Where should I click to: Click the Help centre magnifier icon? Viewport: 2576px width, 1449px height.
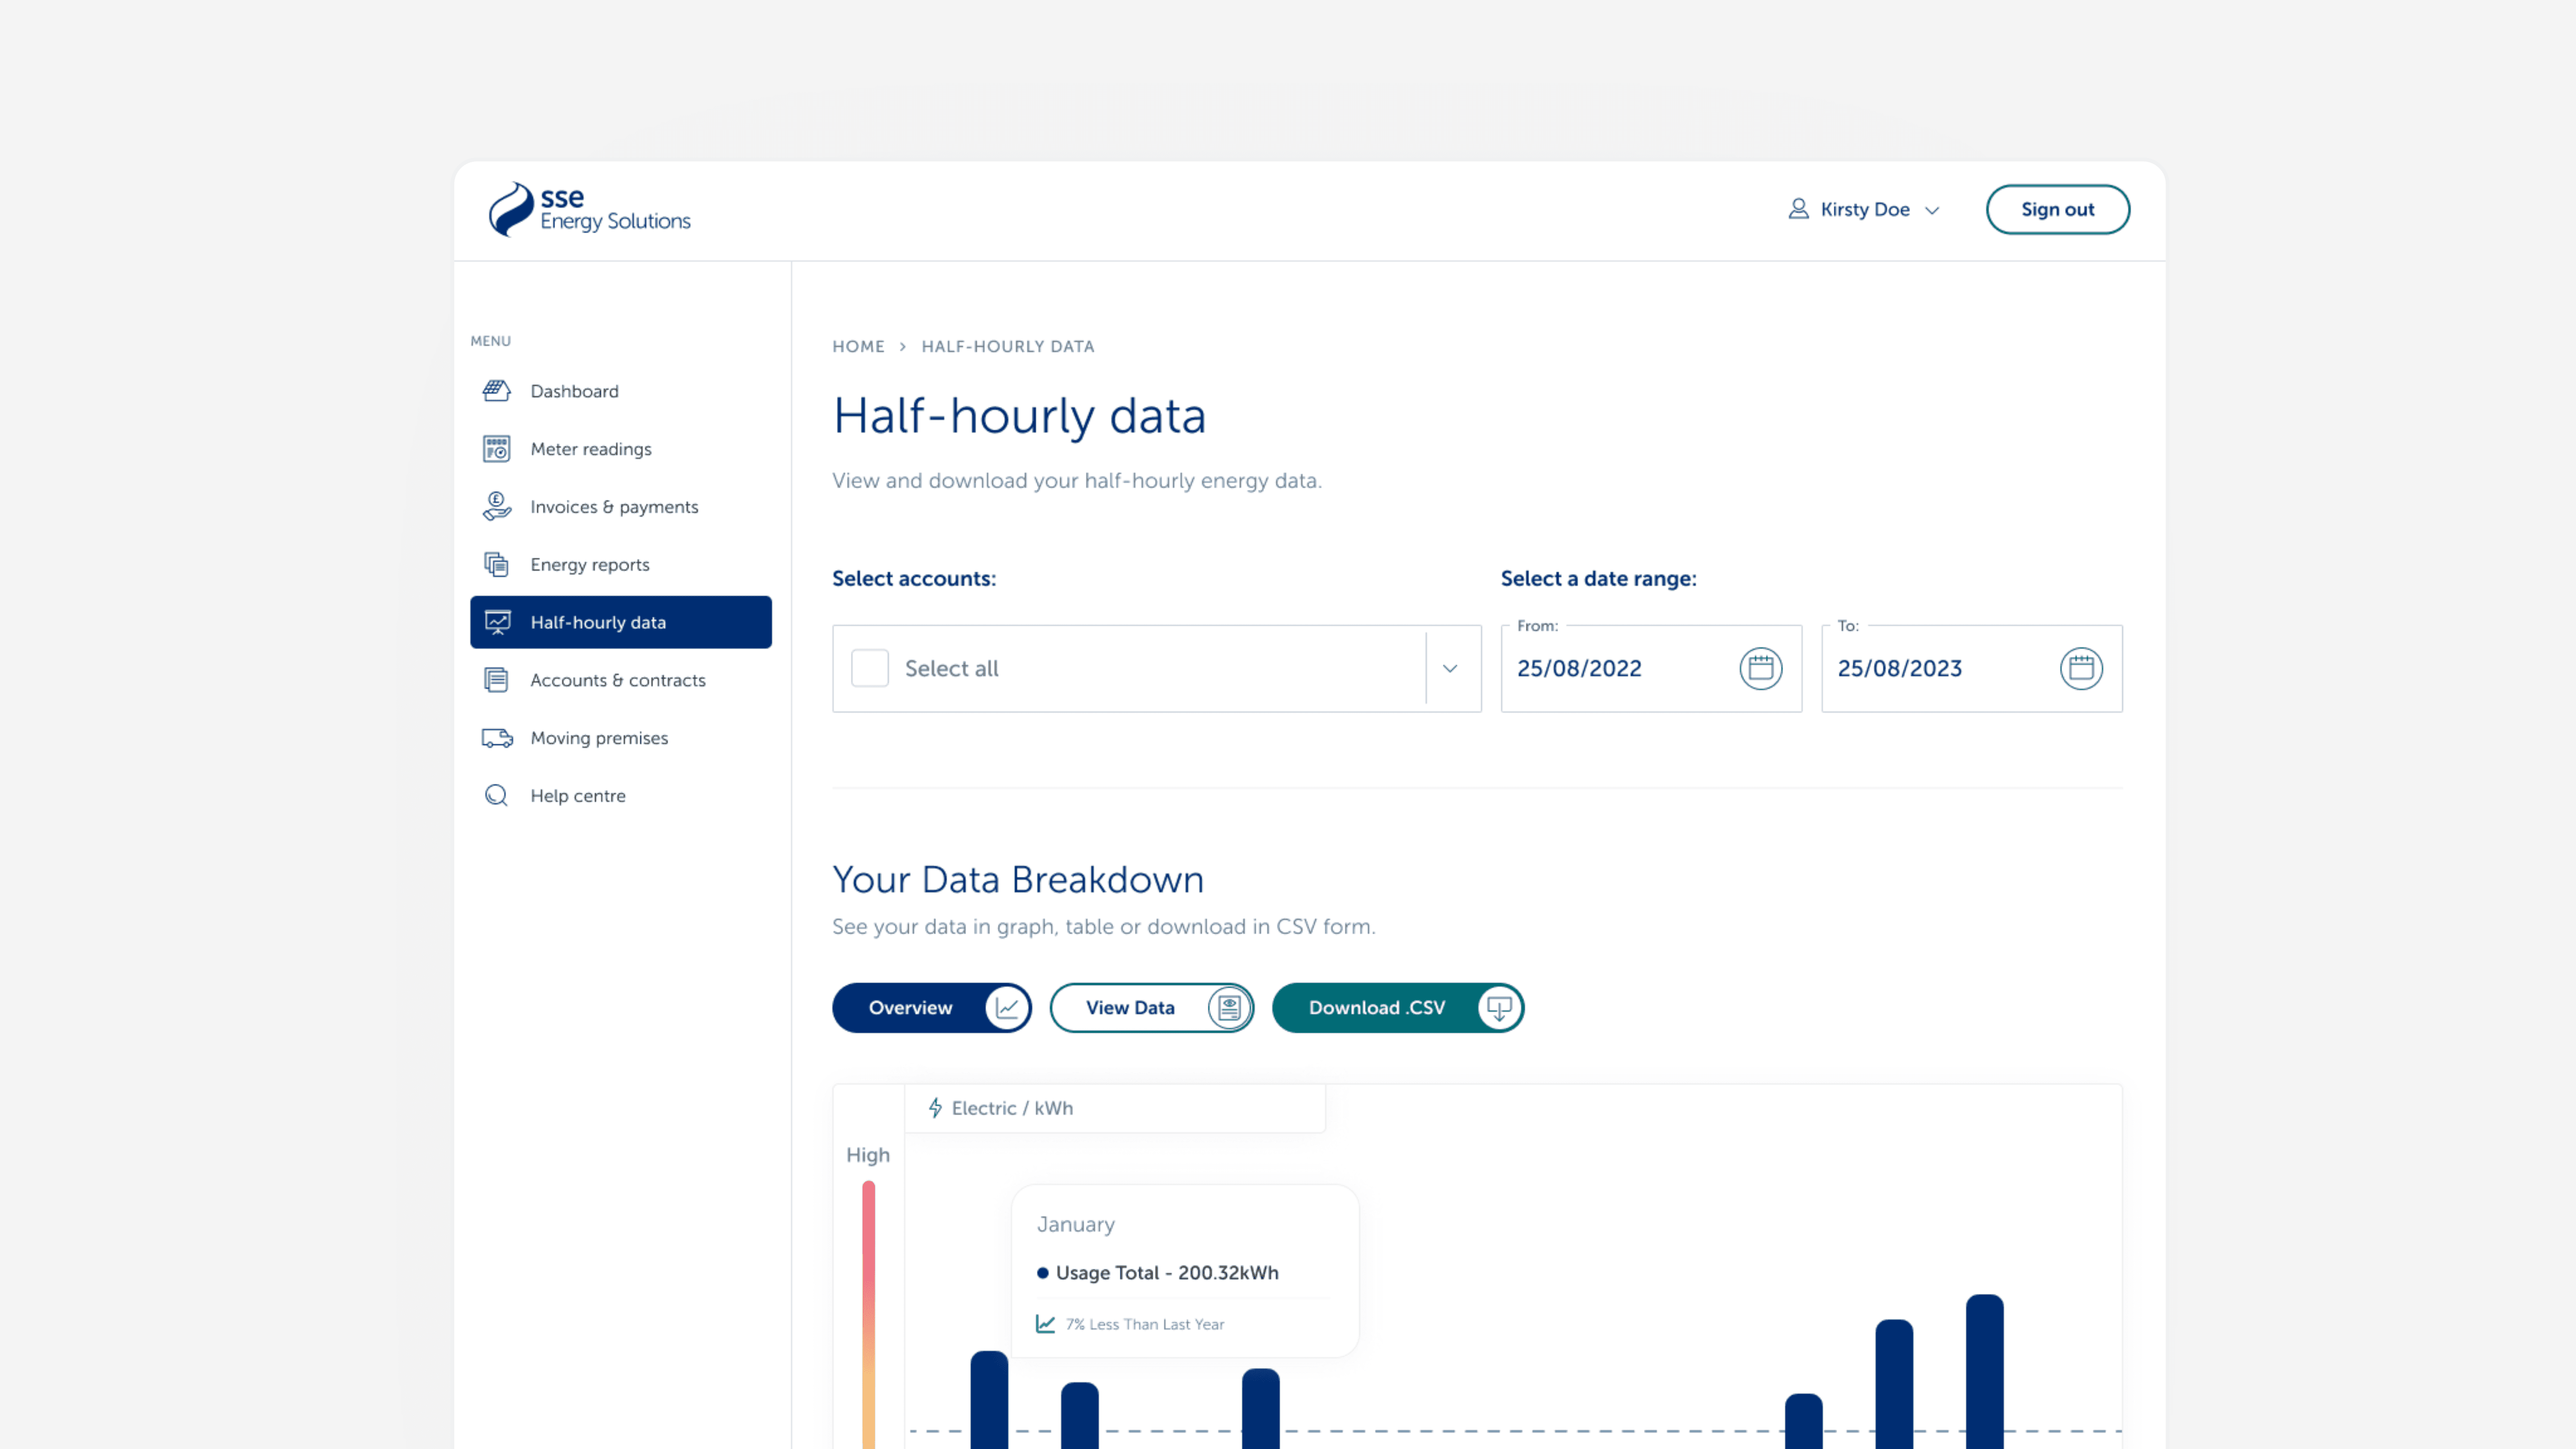496,796
